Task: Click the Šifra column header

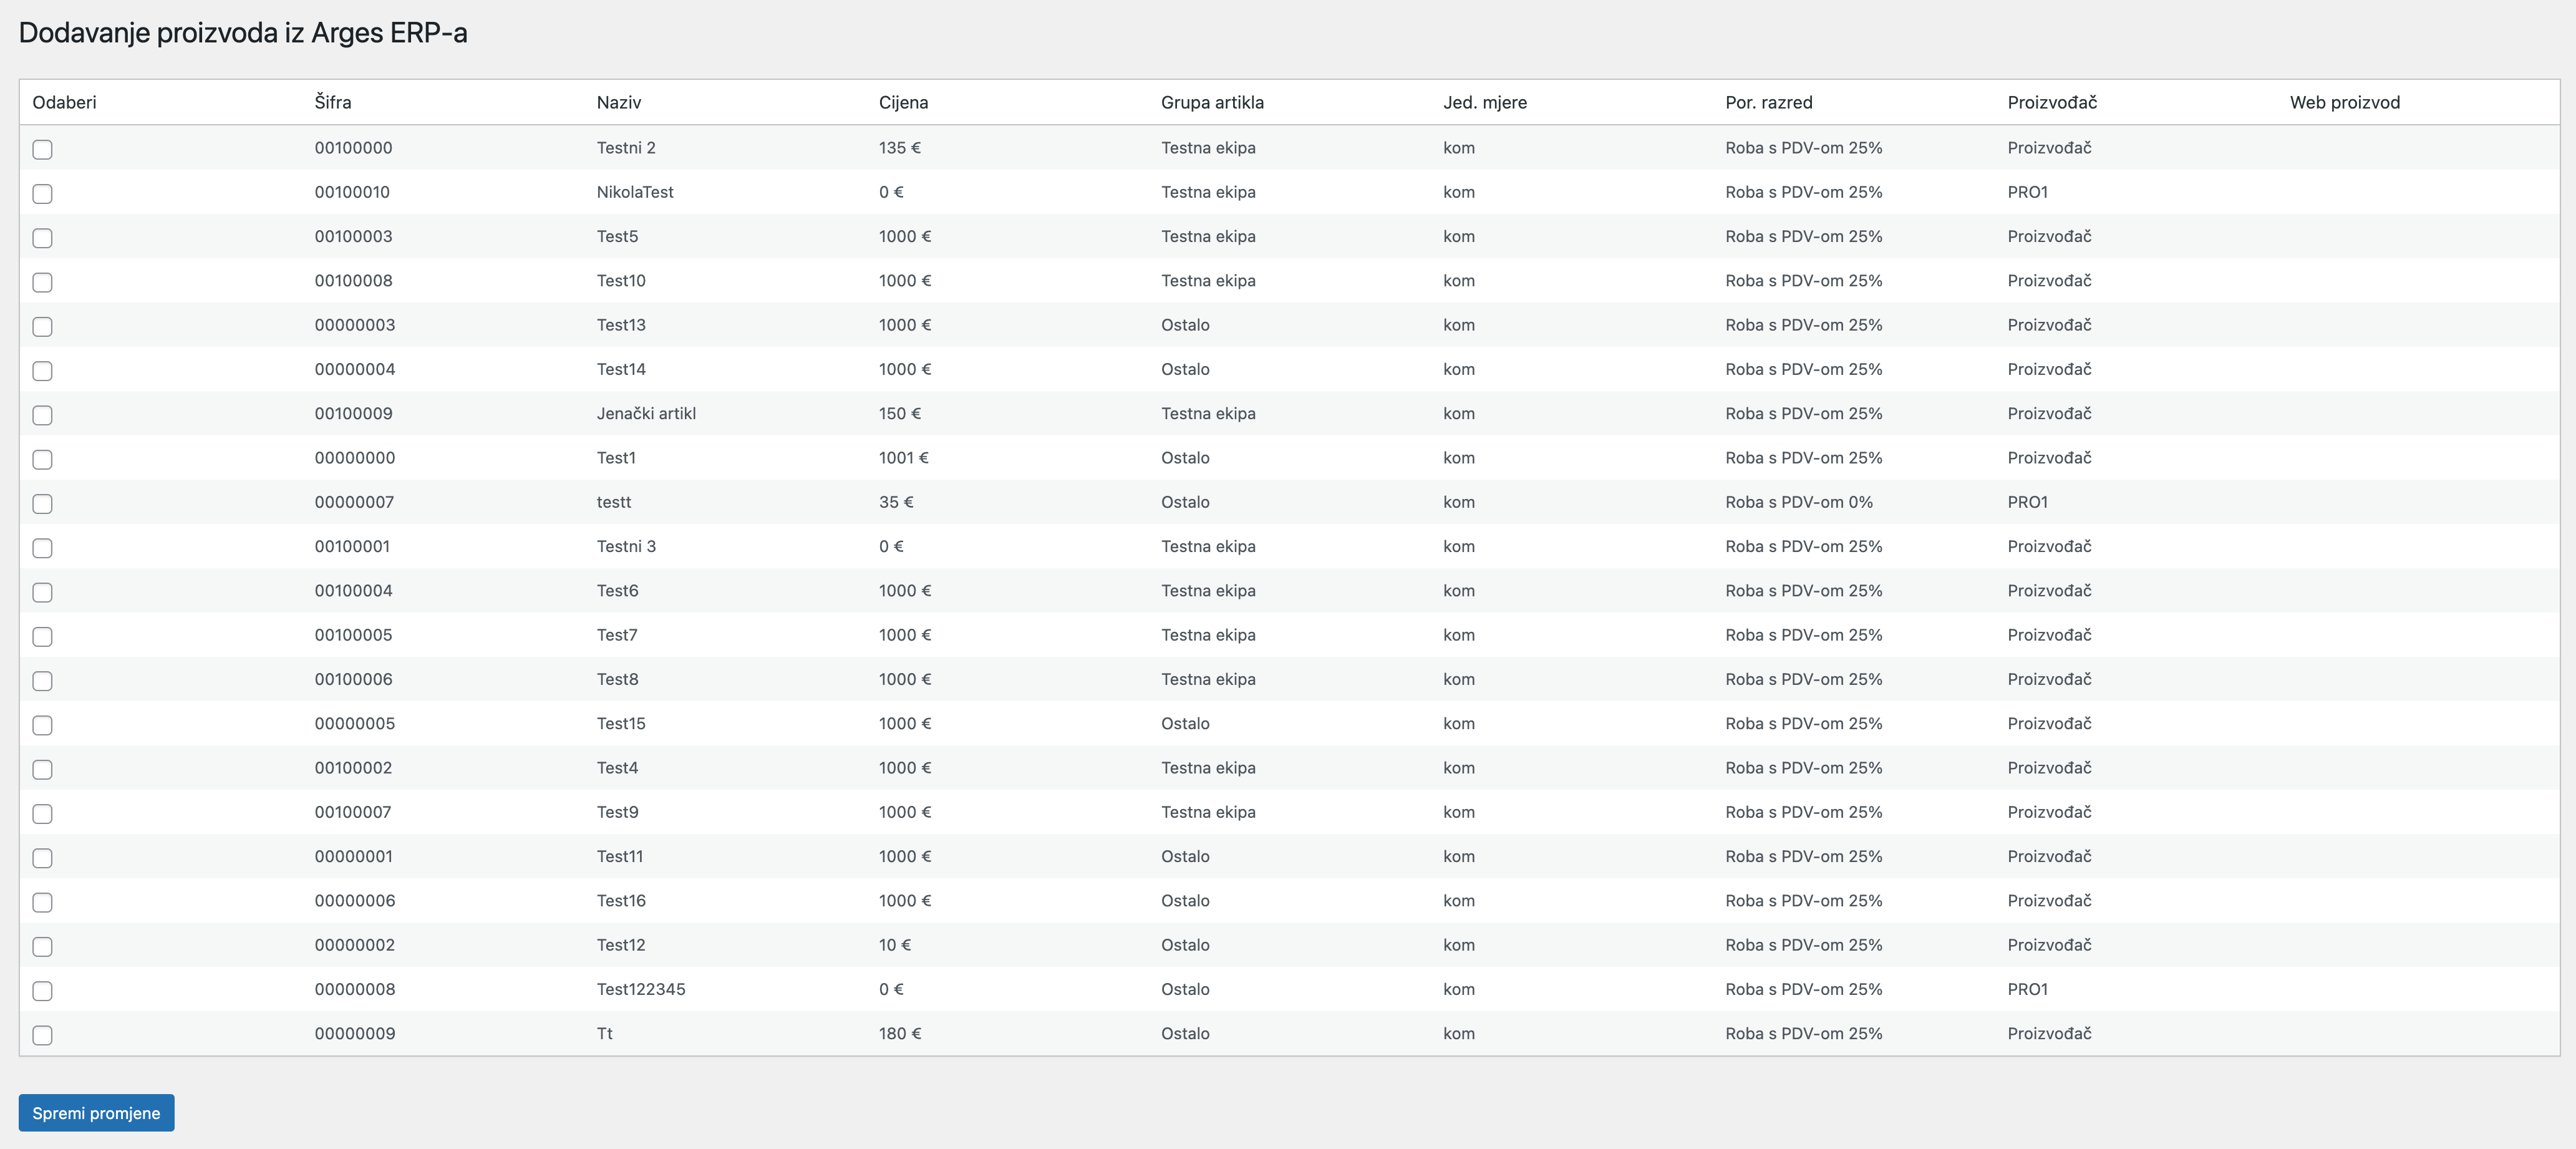Action: (x=331, y=102)
